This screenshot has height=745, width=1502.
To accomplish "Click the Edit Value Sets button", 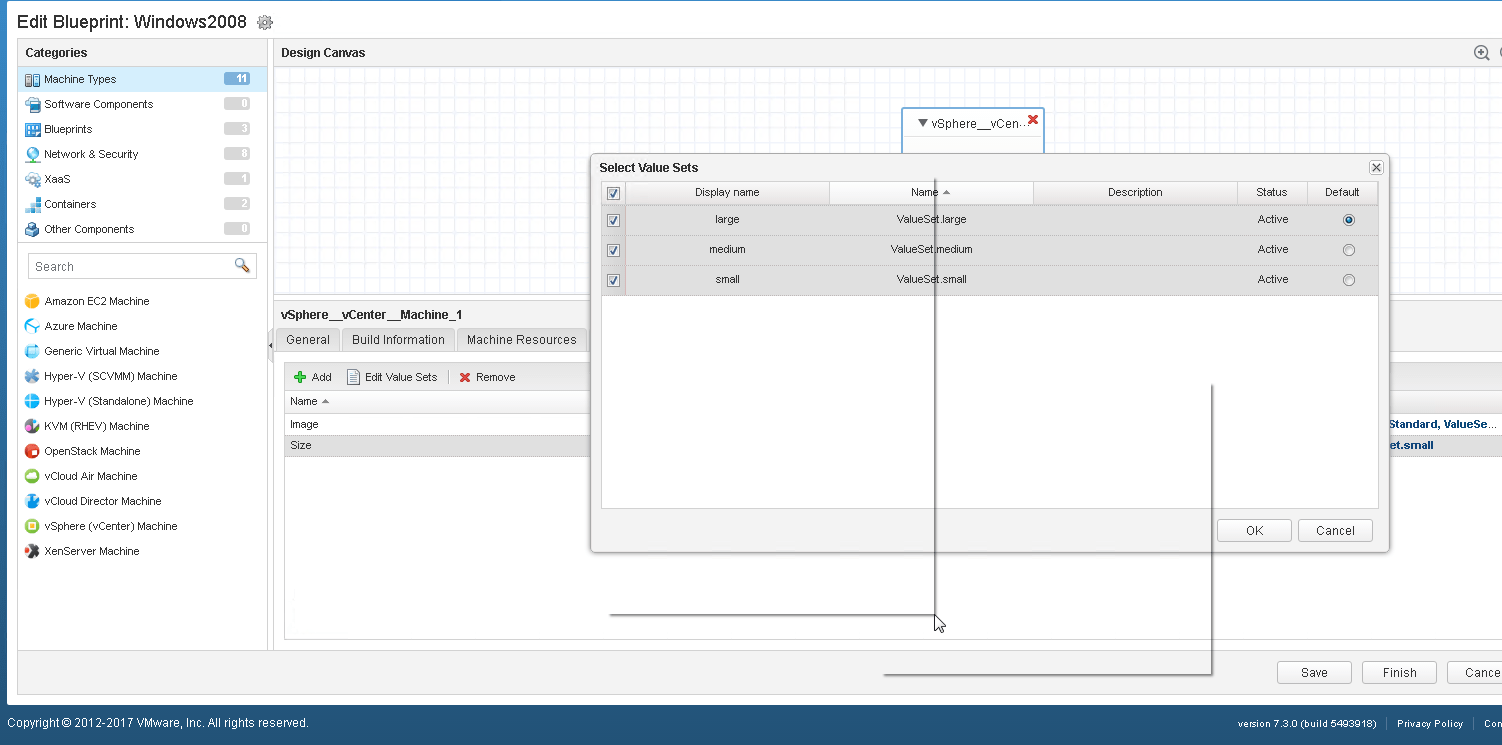I will click(392, 377).
